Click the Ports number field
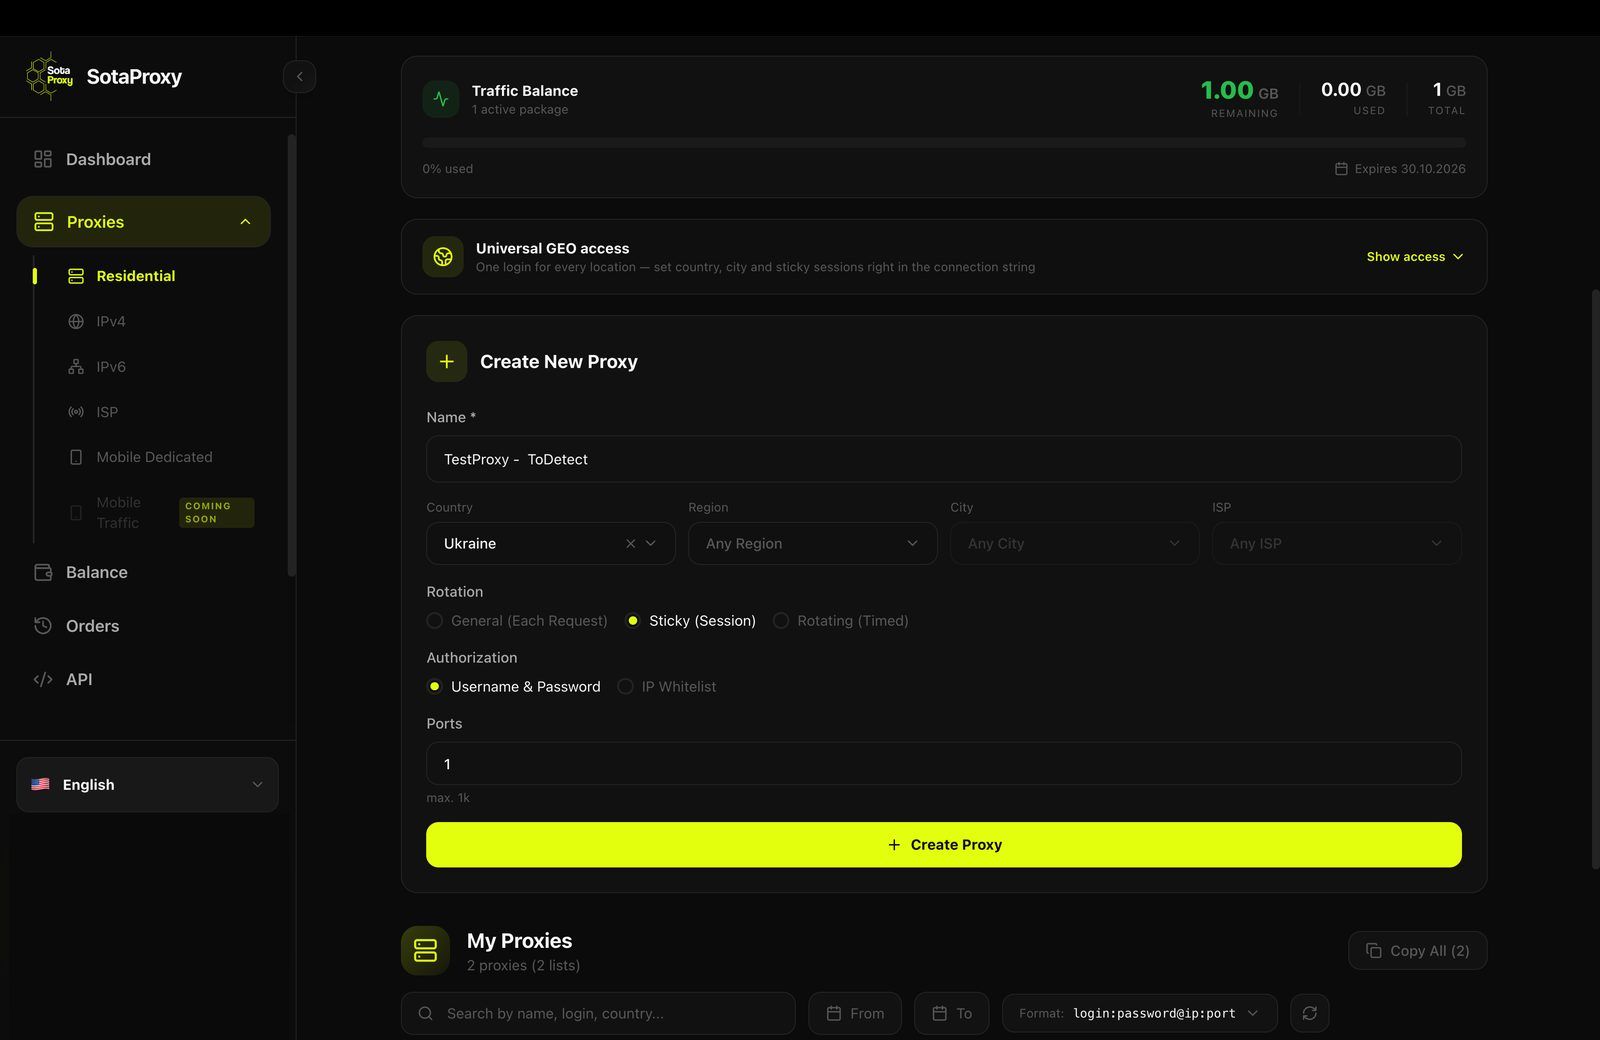The width and height of the screenshot is (1600, 1040). [x=944, y=764]
